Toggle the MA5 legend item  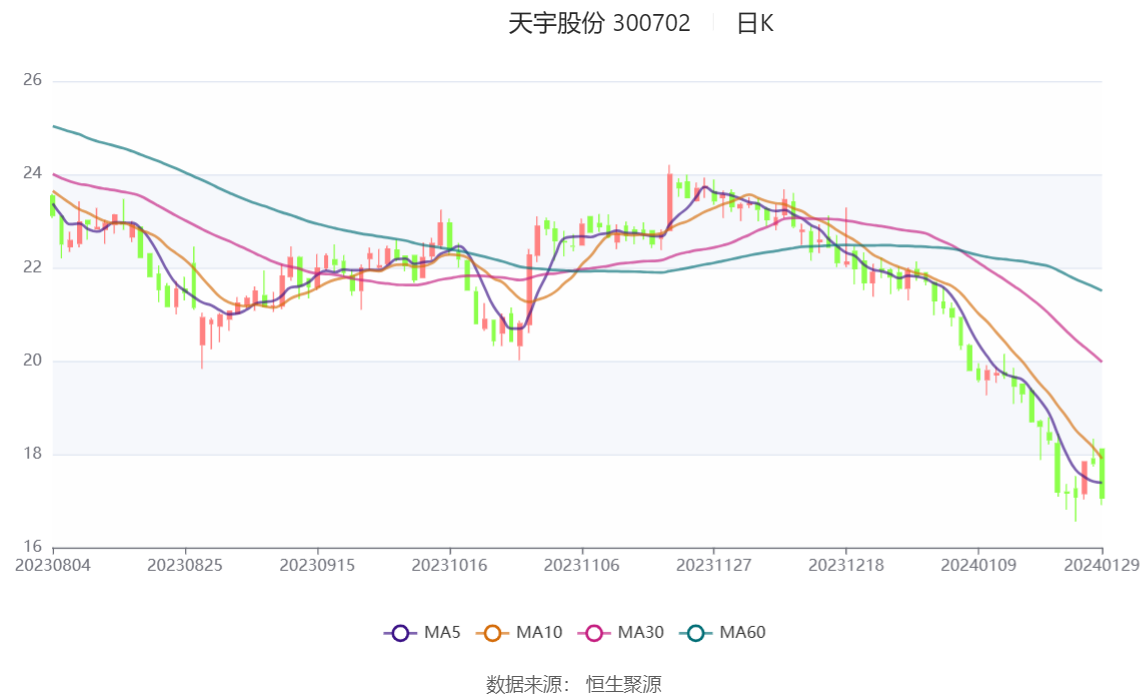click(x=422, y=632)
